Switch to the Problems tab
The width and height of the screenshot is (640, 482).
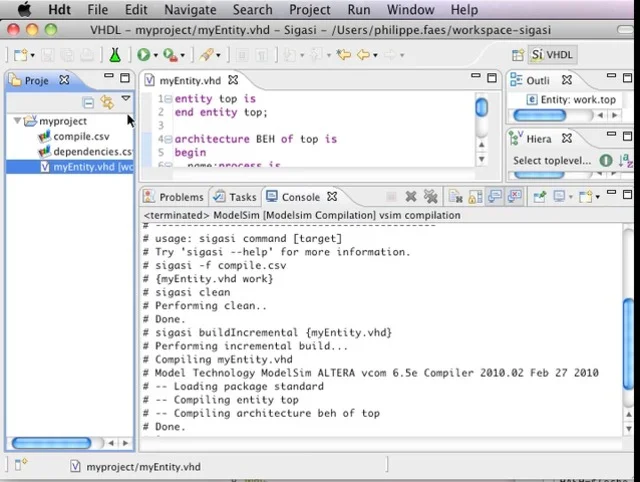coord(174,197)
